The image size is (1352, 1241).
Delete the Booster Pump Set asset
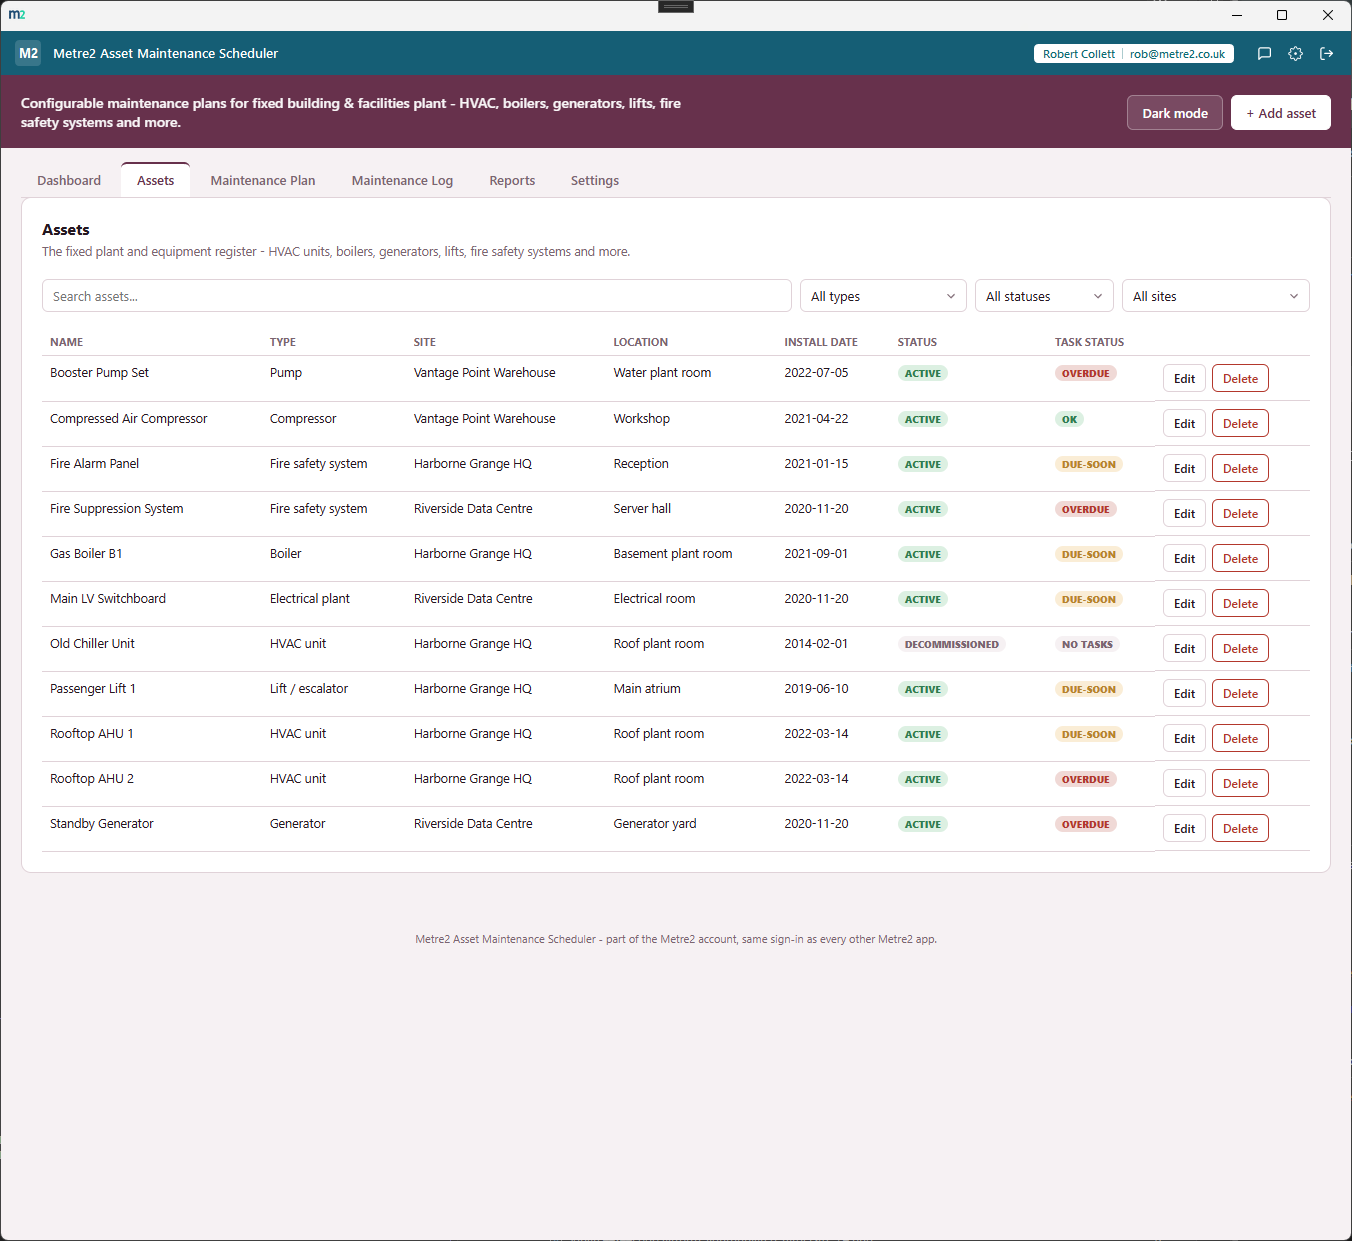point(1240,379)
